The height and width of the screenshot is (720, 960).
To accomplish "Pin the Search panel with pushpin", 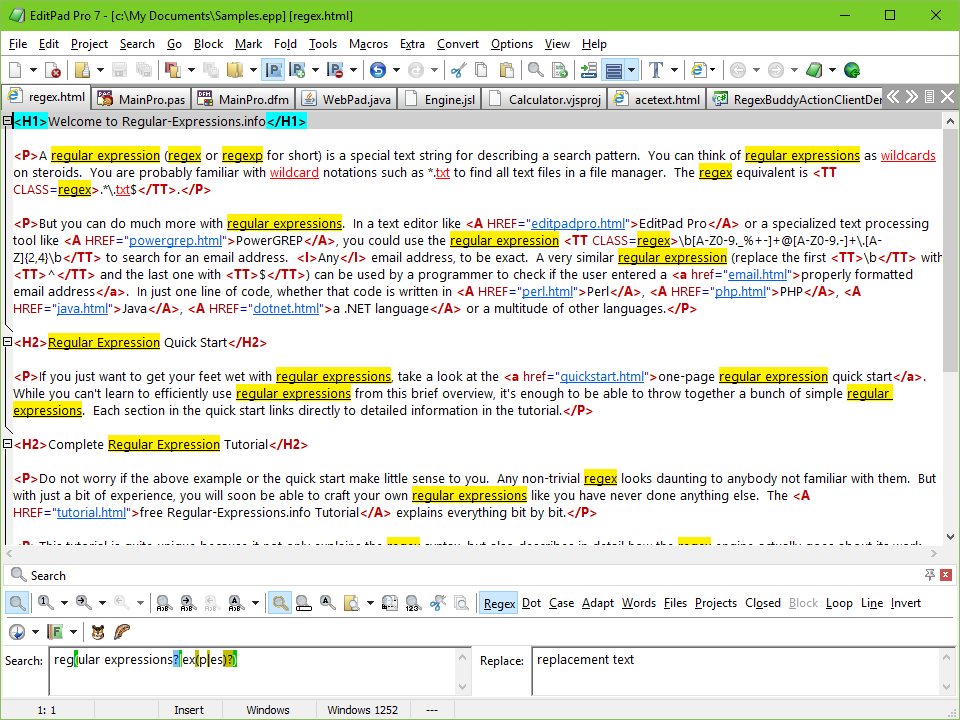I will 929,574.
